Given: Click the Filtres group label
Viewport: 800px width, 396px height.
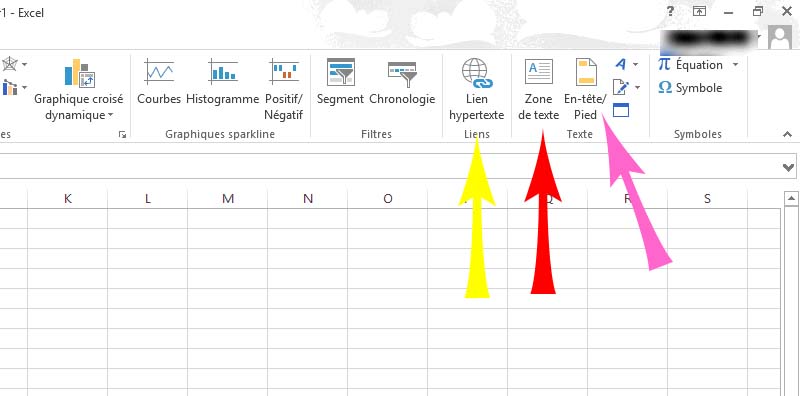Looking at the screenshot, I should pos(376,134).
